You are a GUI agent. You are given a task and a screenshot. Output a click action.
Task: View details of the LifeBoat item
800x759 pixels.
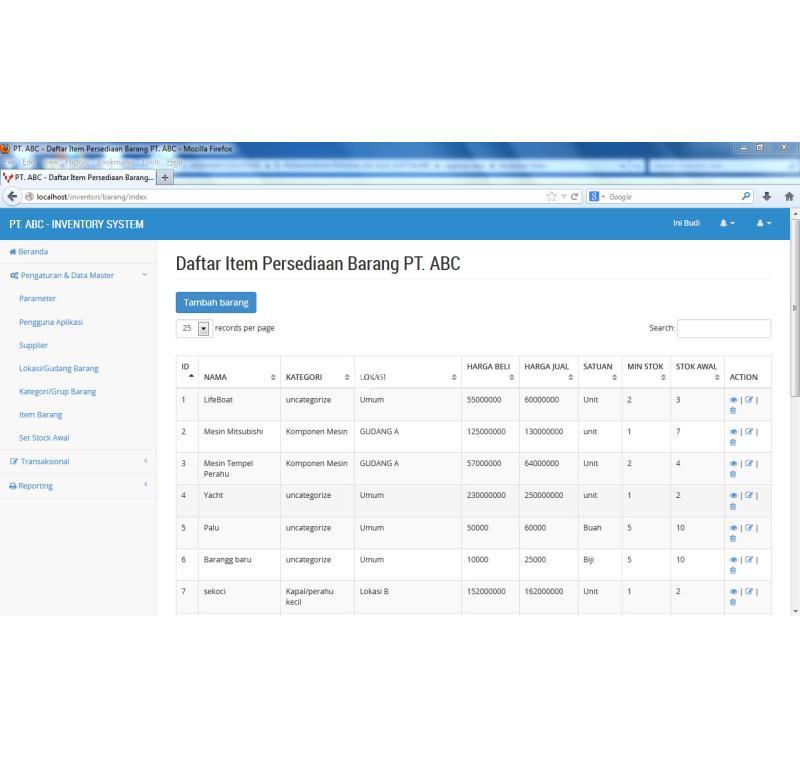(x=735, y=400)
